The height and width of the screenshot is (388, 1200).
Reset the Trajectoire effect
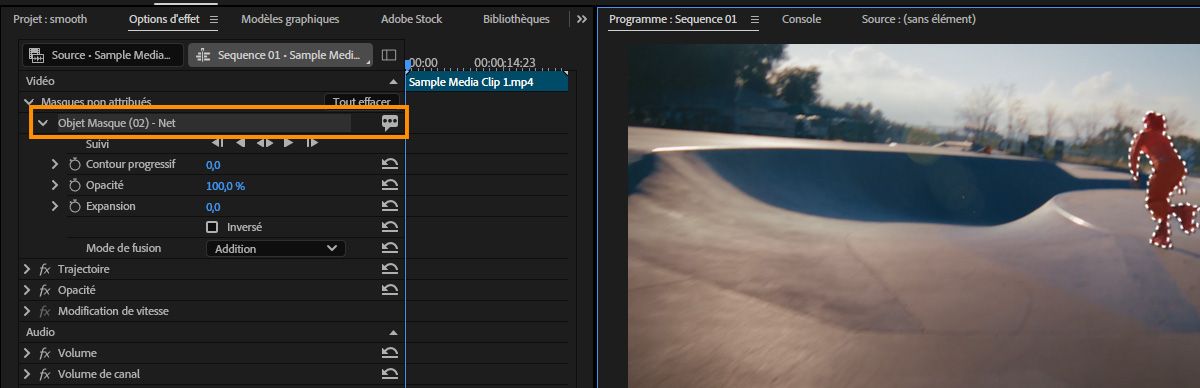click(x=390, y=269)
